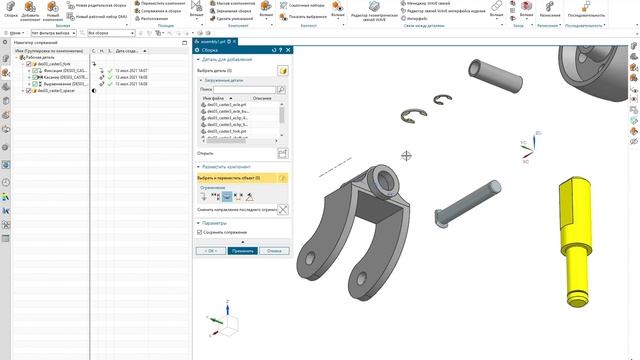Image resolution: width=640 pixels, height=360 pixels.
Task: Click the Поиск text field
Action: click(x=244, y=89)
